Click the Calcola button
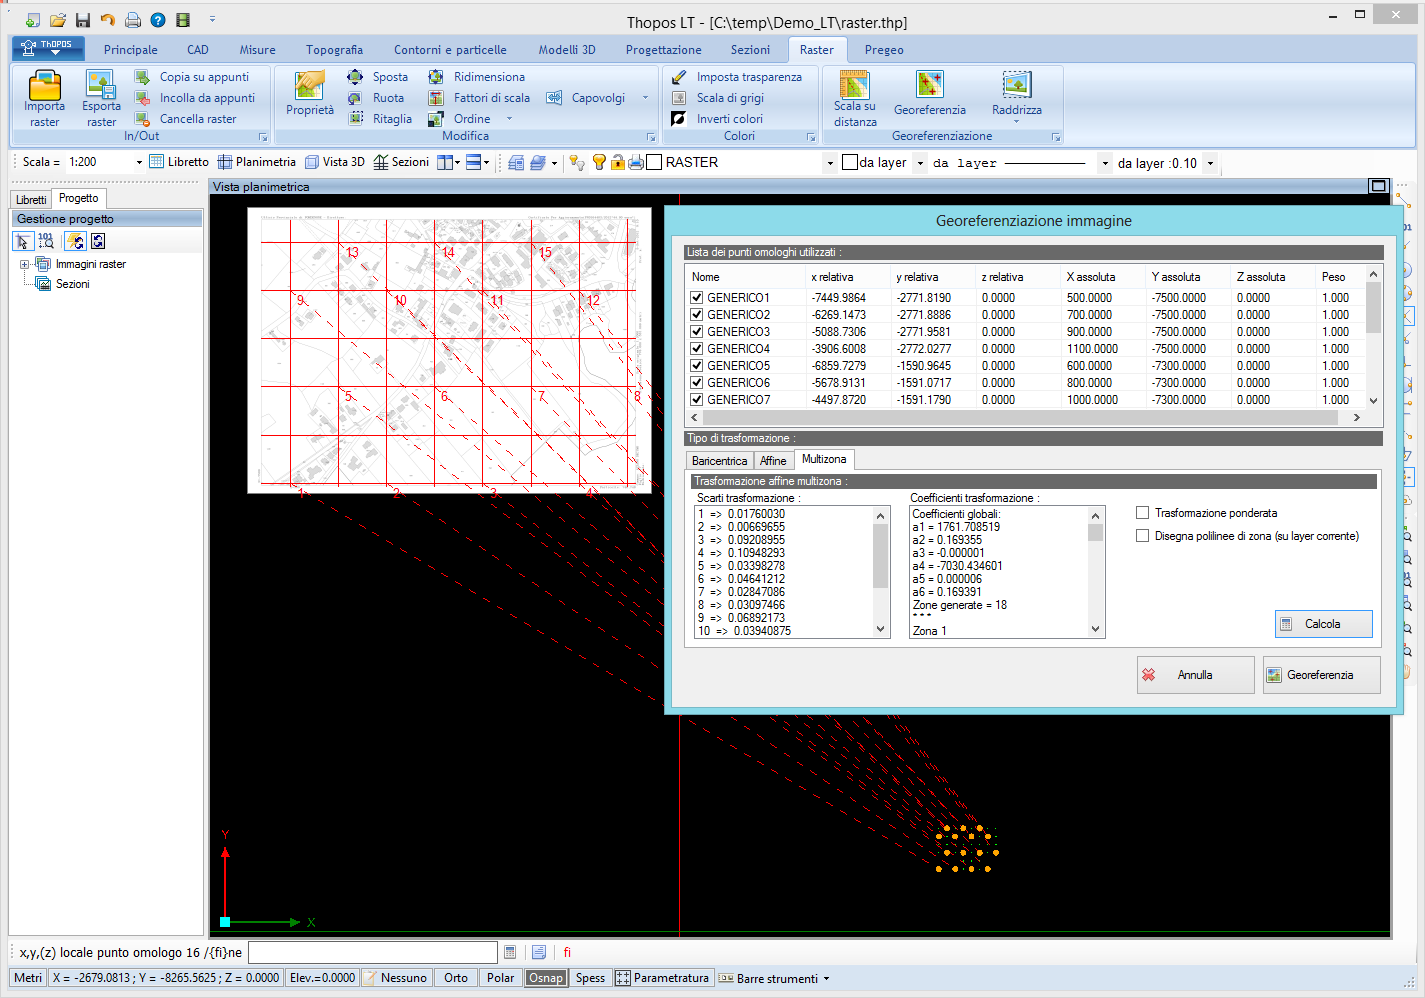This screenshot has height=998, width=1425. 1323,624
